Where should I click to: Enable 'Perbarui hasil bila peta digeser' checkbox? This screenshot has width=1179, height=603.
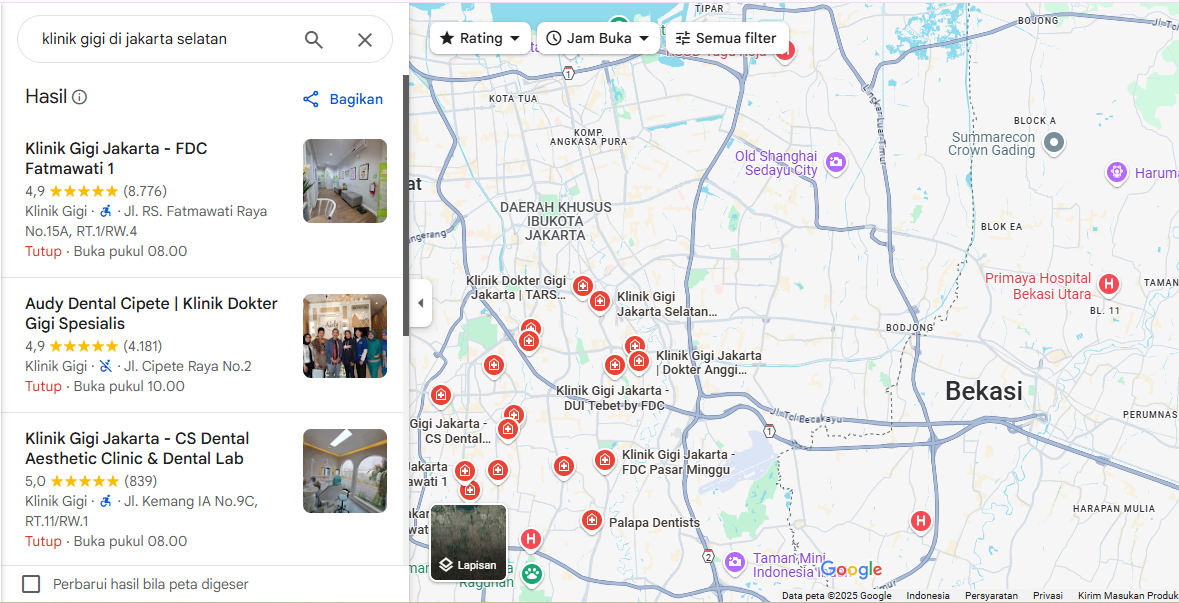31,584
